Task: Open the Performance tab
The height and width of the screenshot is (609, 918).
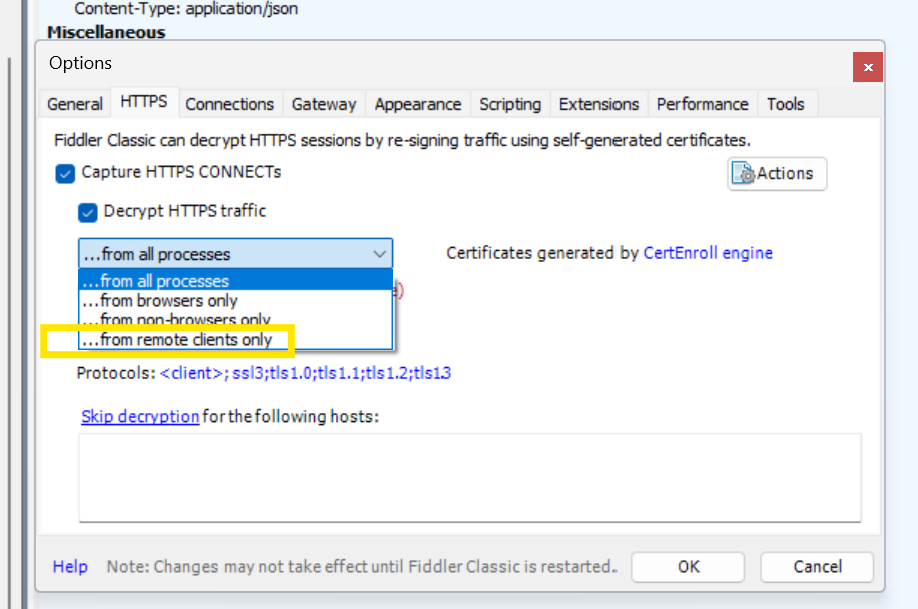Action: pyautogui.click(x=703, y=104)
